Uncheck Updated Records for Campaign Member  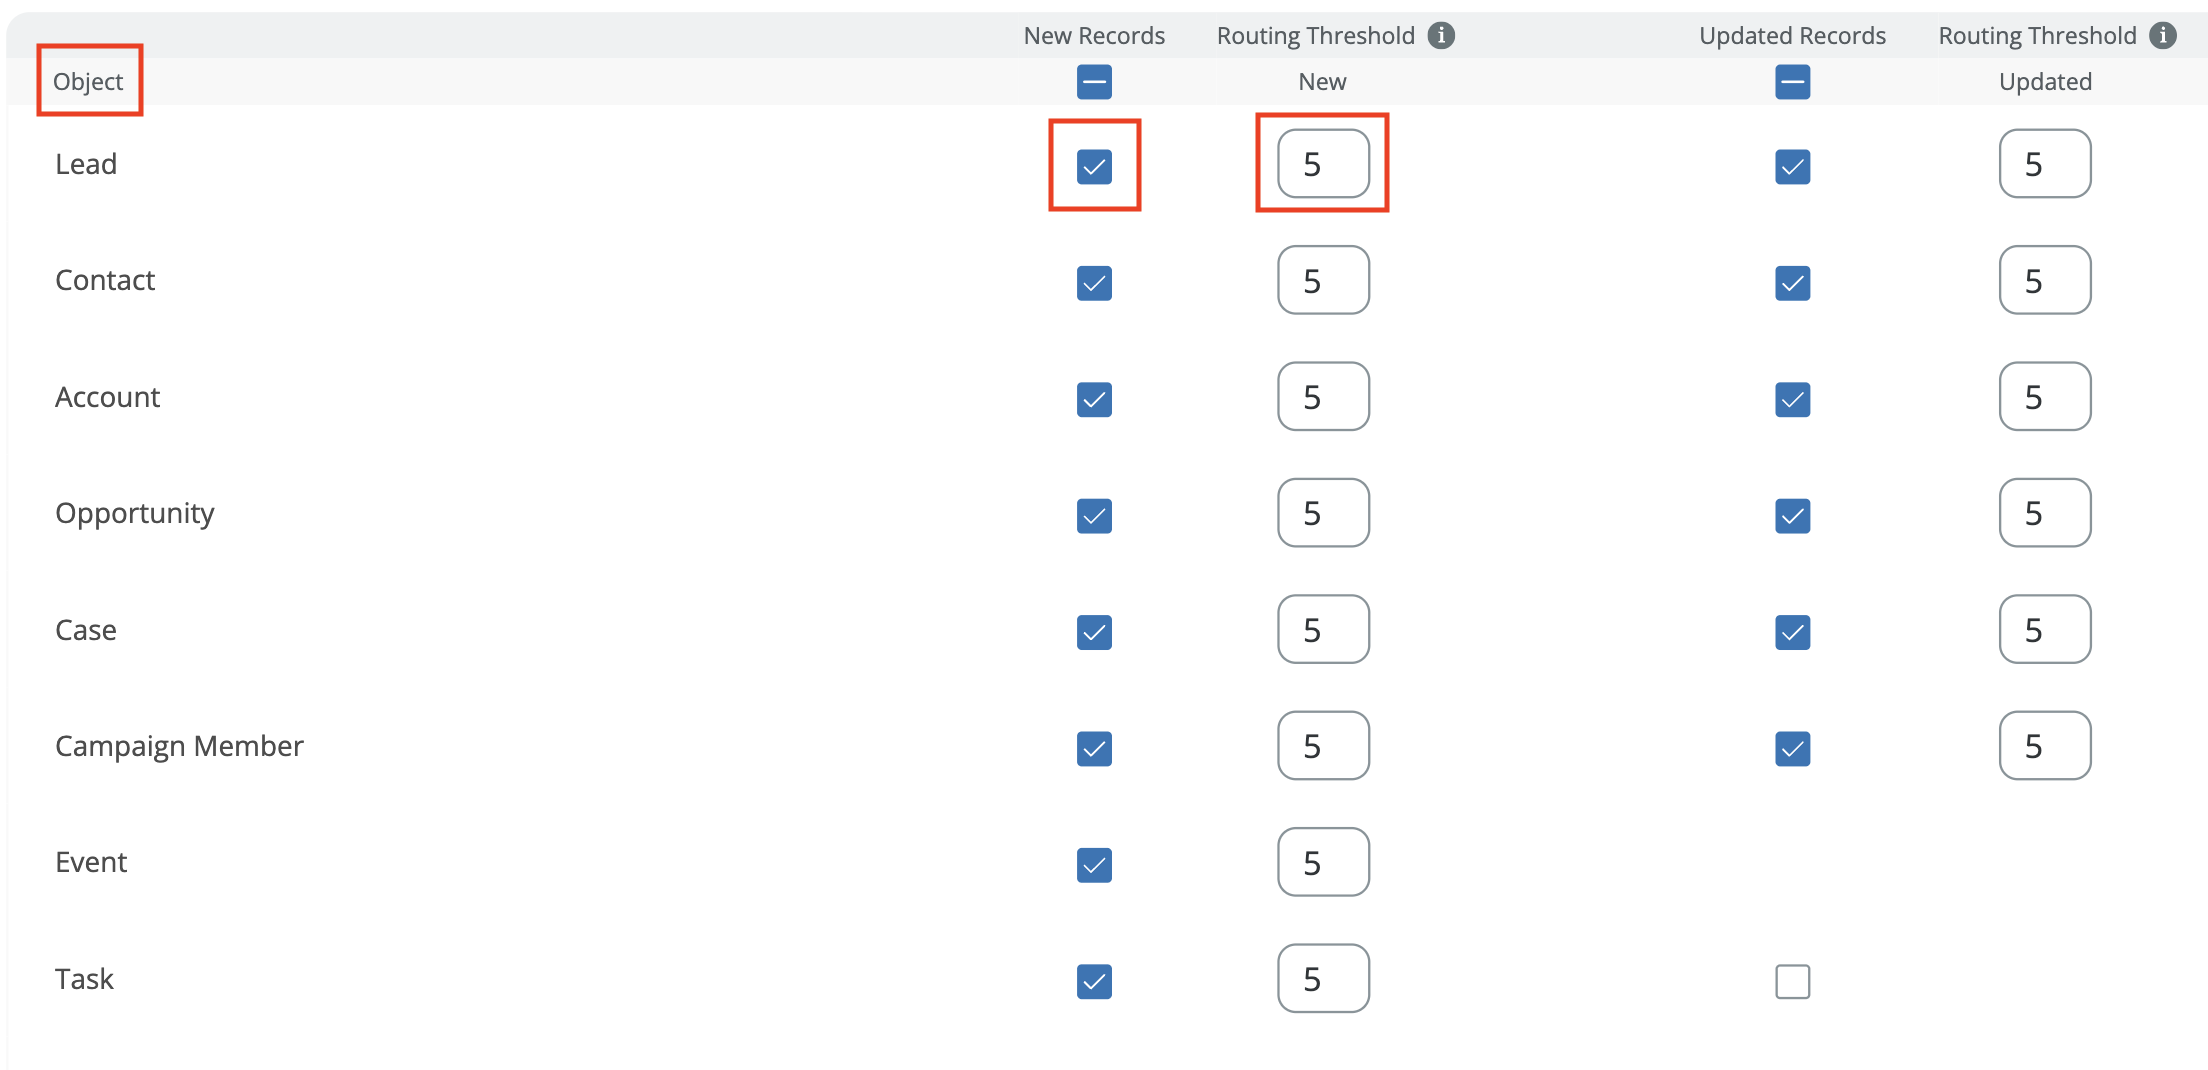tap(1792, 748)
